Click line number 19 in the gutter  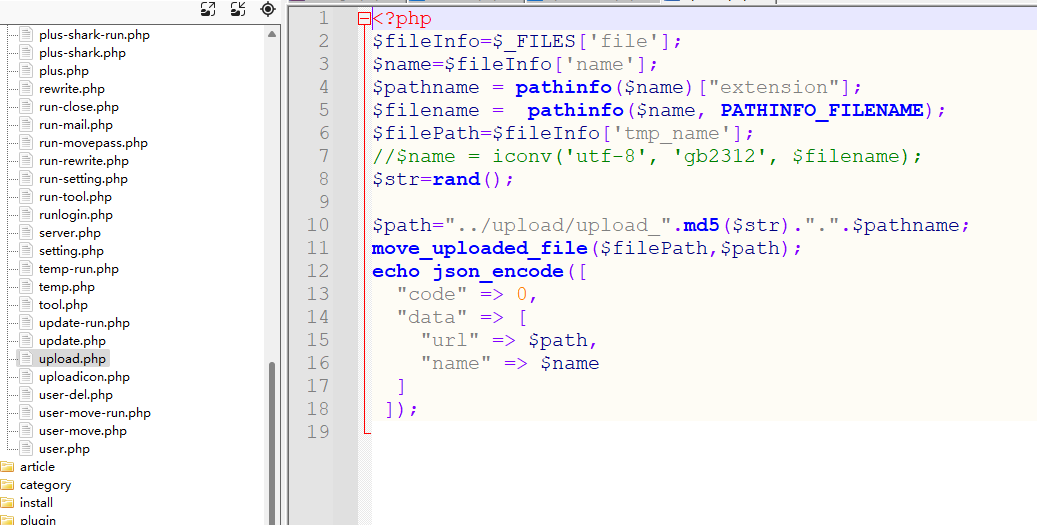tap(317, 431)
